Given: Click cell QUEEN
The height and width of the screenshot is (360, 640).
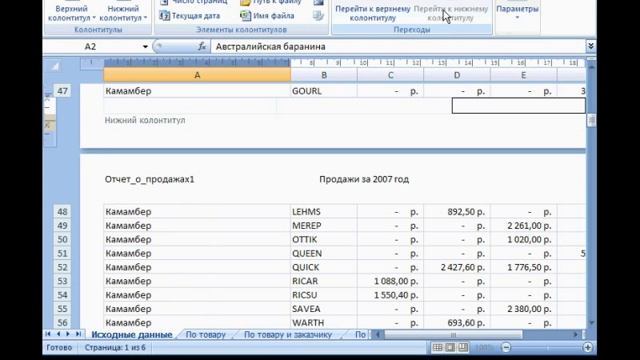Looking at the screenshot, I should tap(324, 253).
